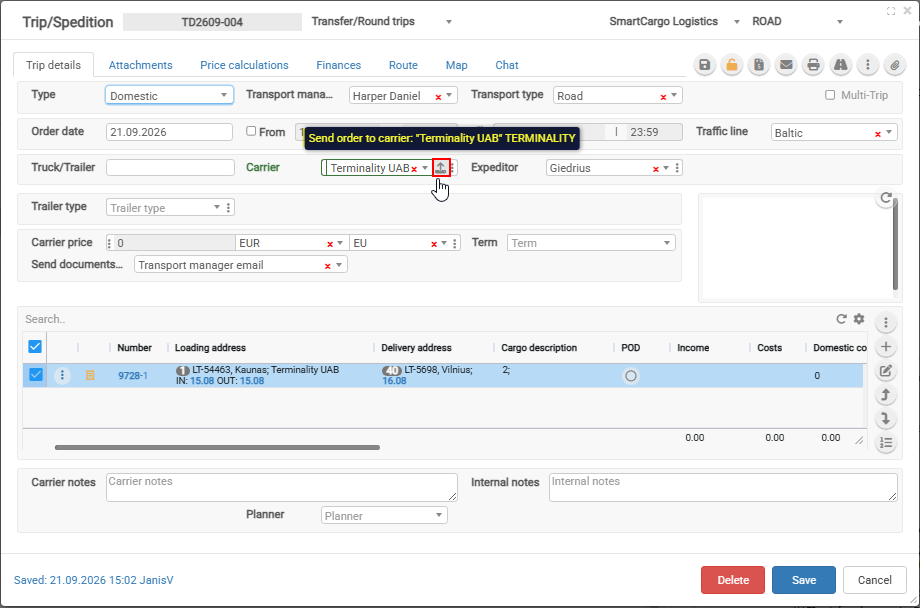Viewport: 920px width, 608px height.
Task: Click the printer icon in toolbar
Action: point(813,65)
